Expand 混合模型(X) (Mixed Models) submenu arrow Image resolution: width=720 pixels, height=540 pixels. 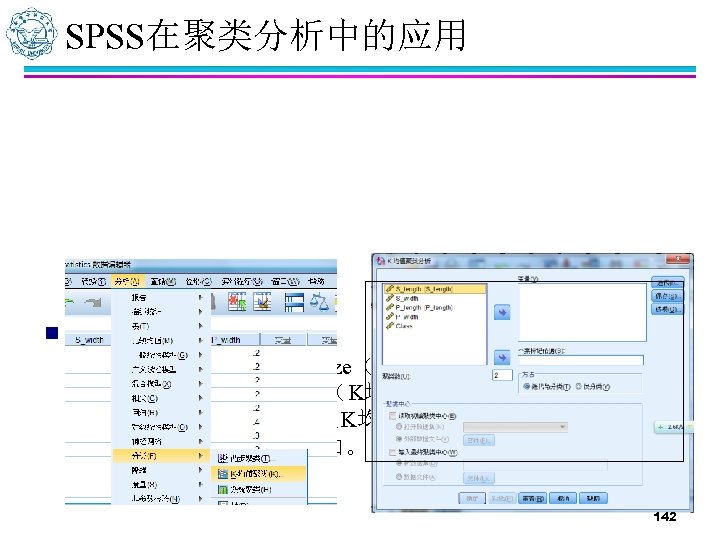coord(201,383)
